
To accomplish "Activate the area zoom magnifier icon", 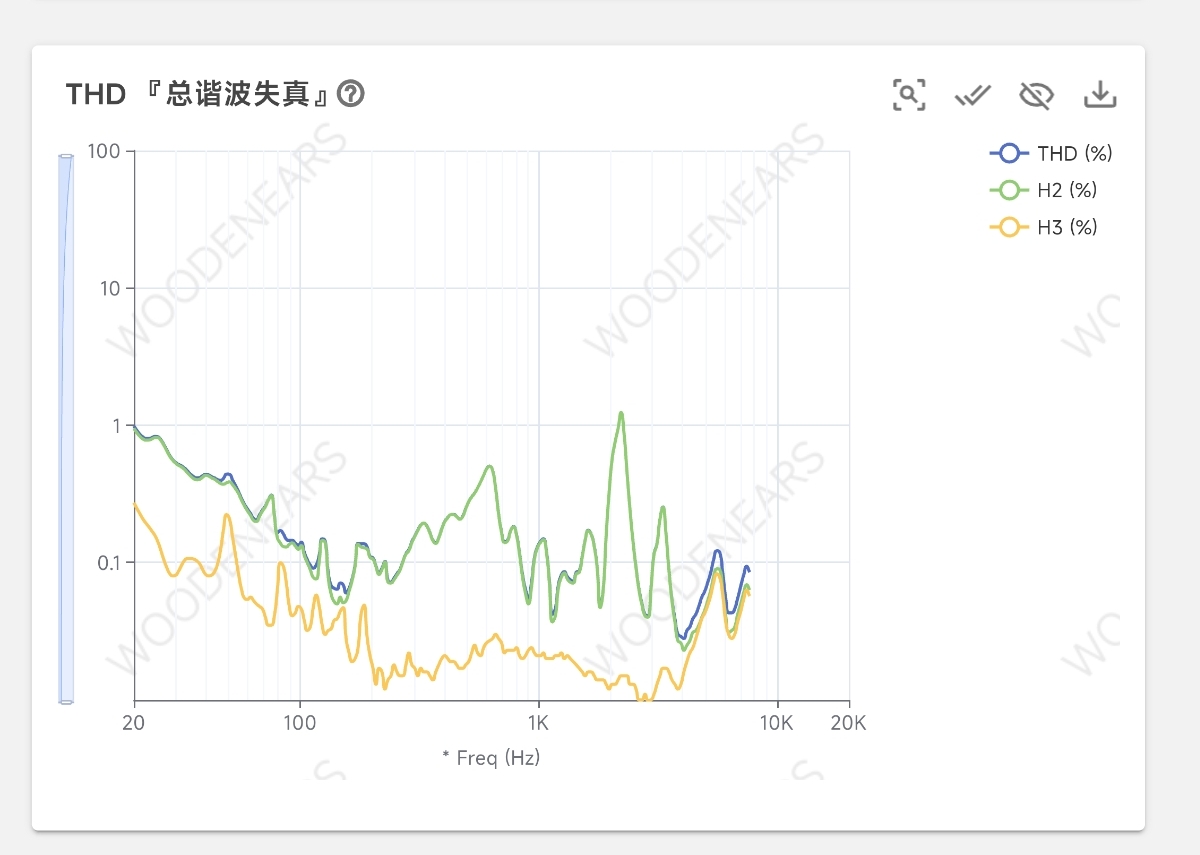I will coord(909,95).
